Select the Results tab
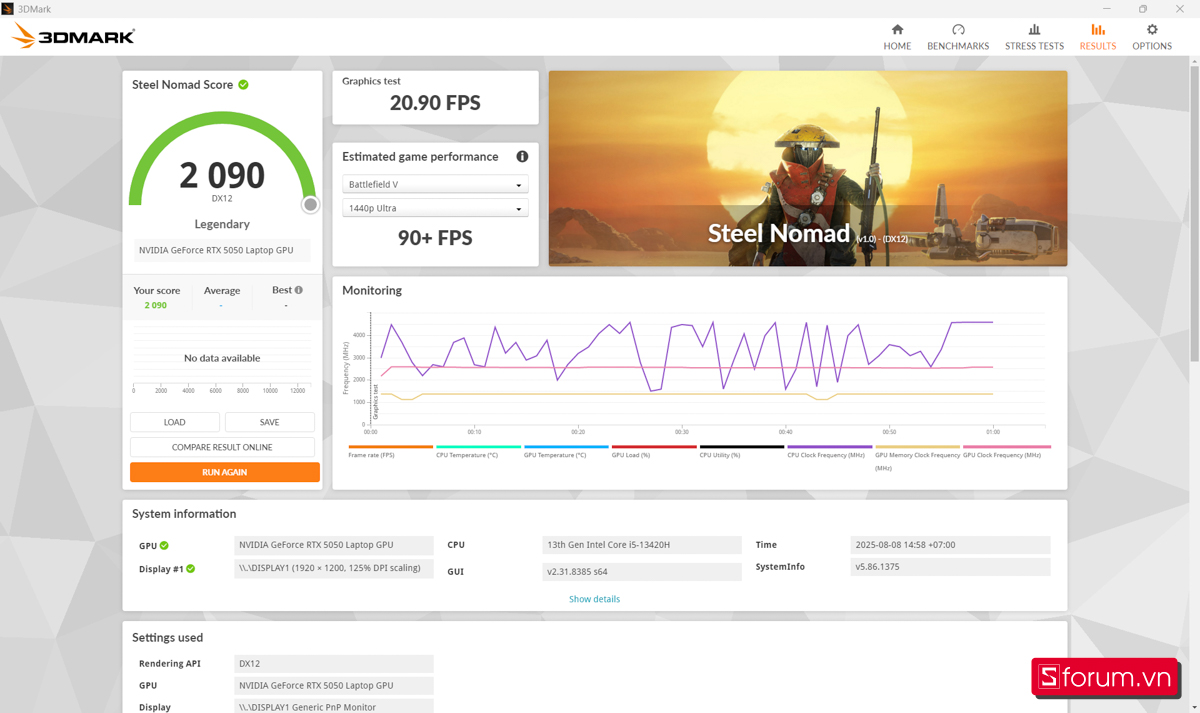The width and height of the screenshot is (1200, 713). pos(1097,37)
